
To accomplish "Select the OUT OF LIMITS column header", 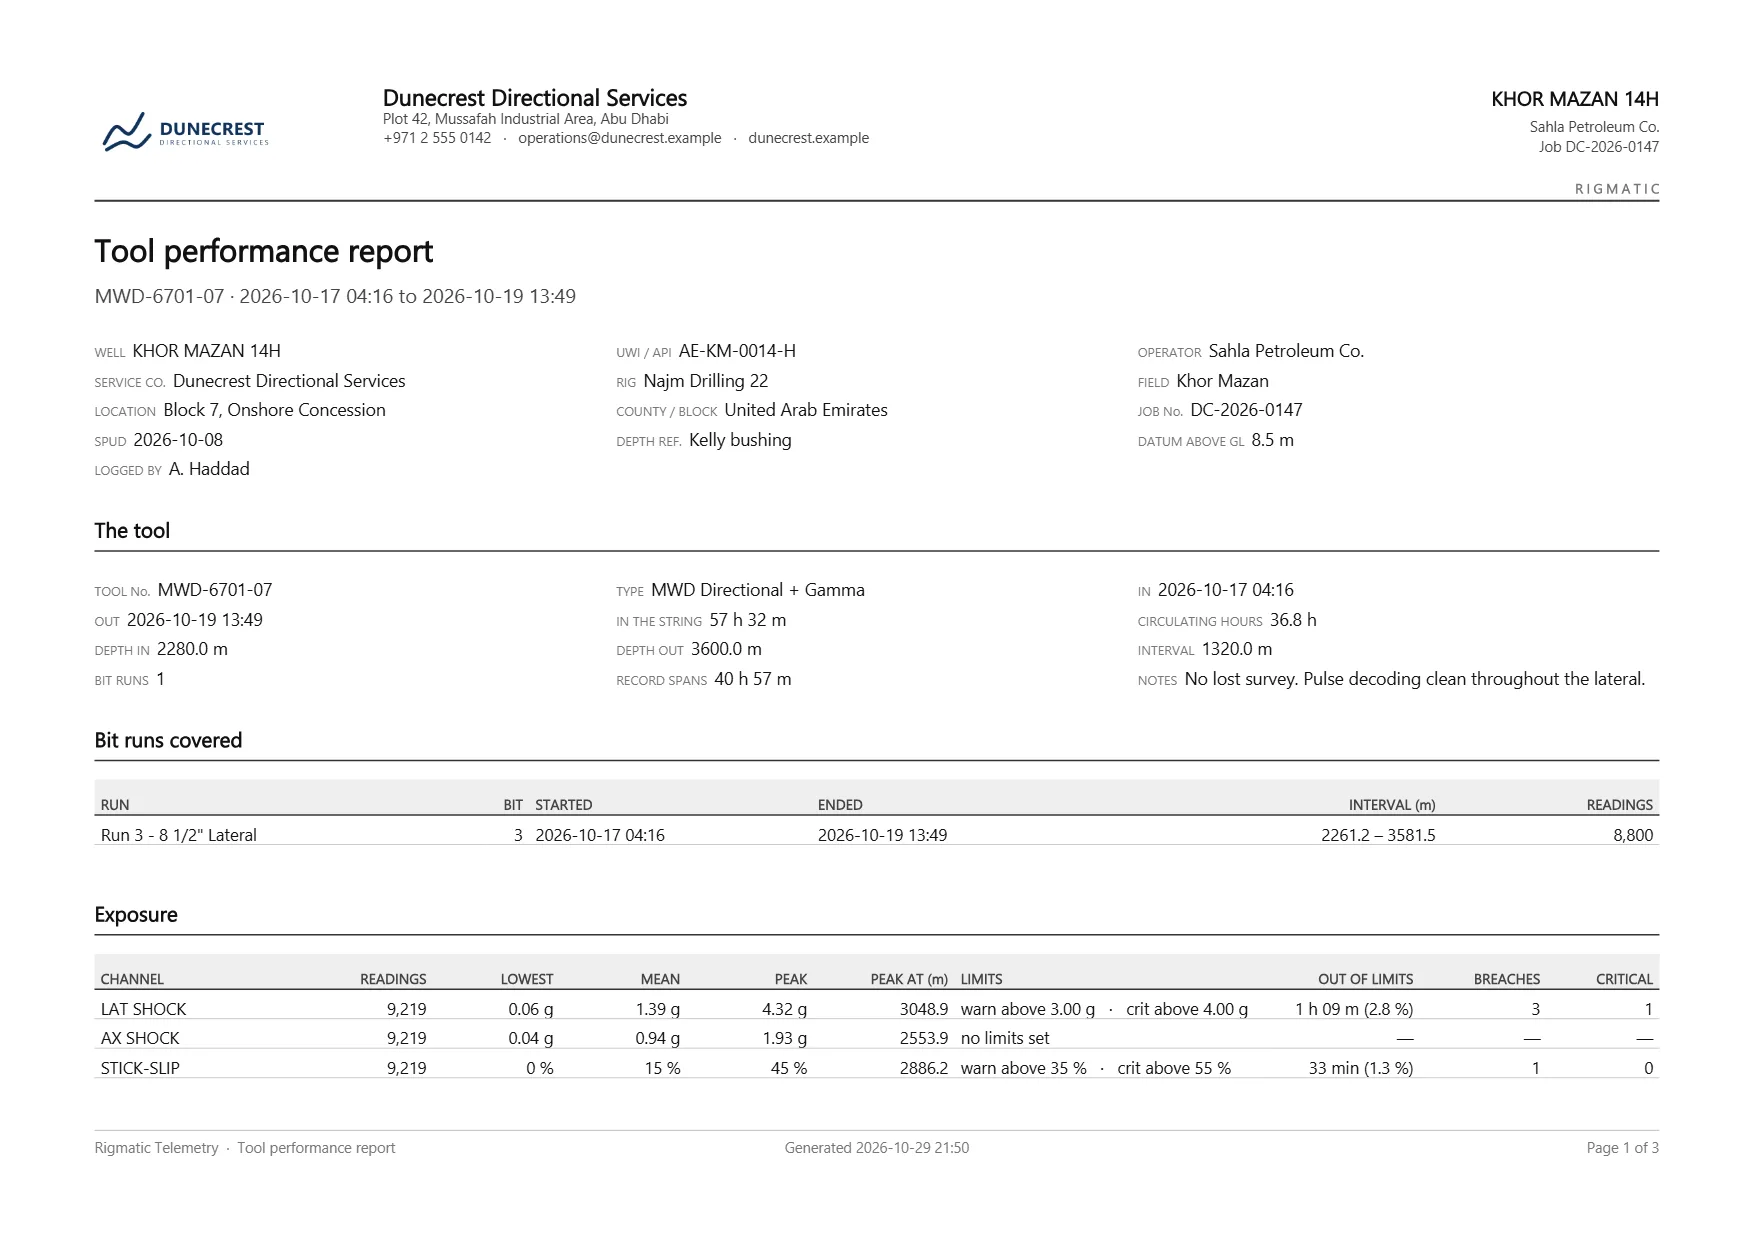I will pos(1366,979).
